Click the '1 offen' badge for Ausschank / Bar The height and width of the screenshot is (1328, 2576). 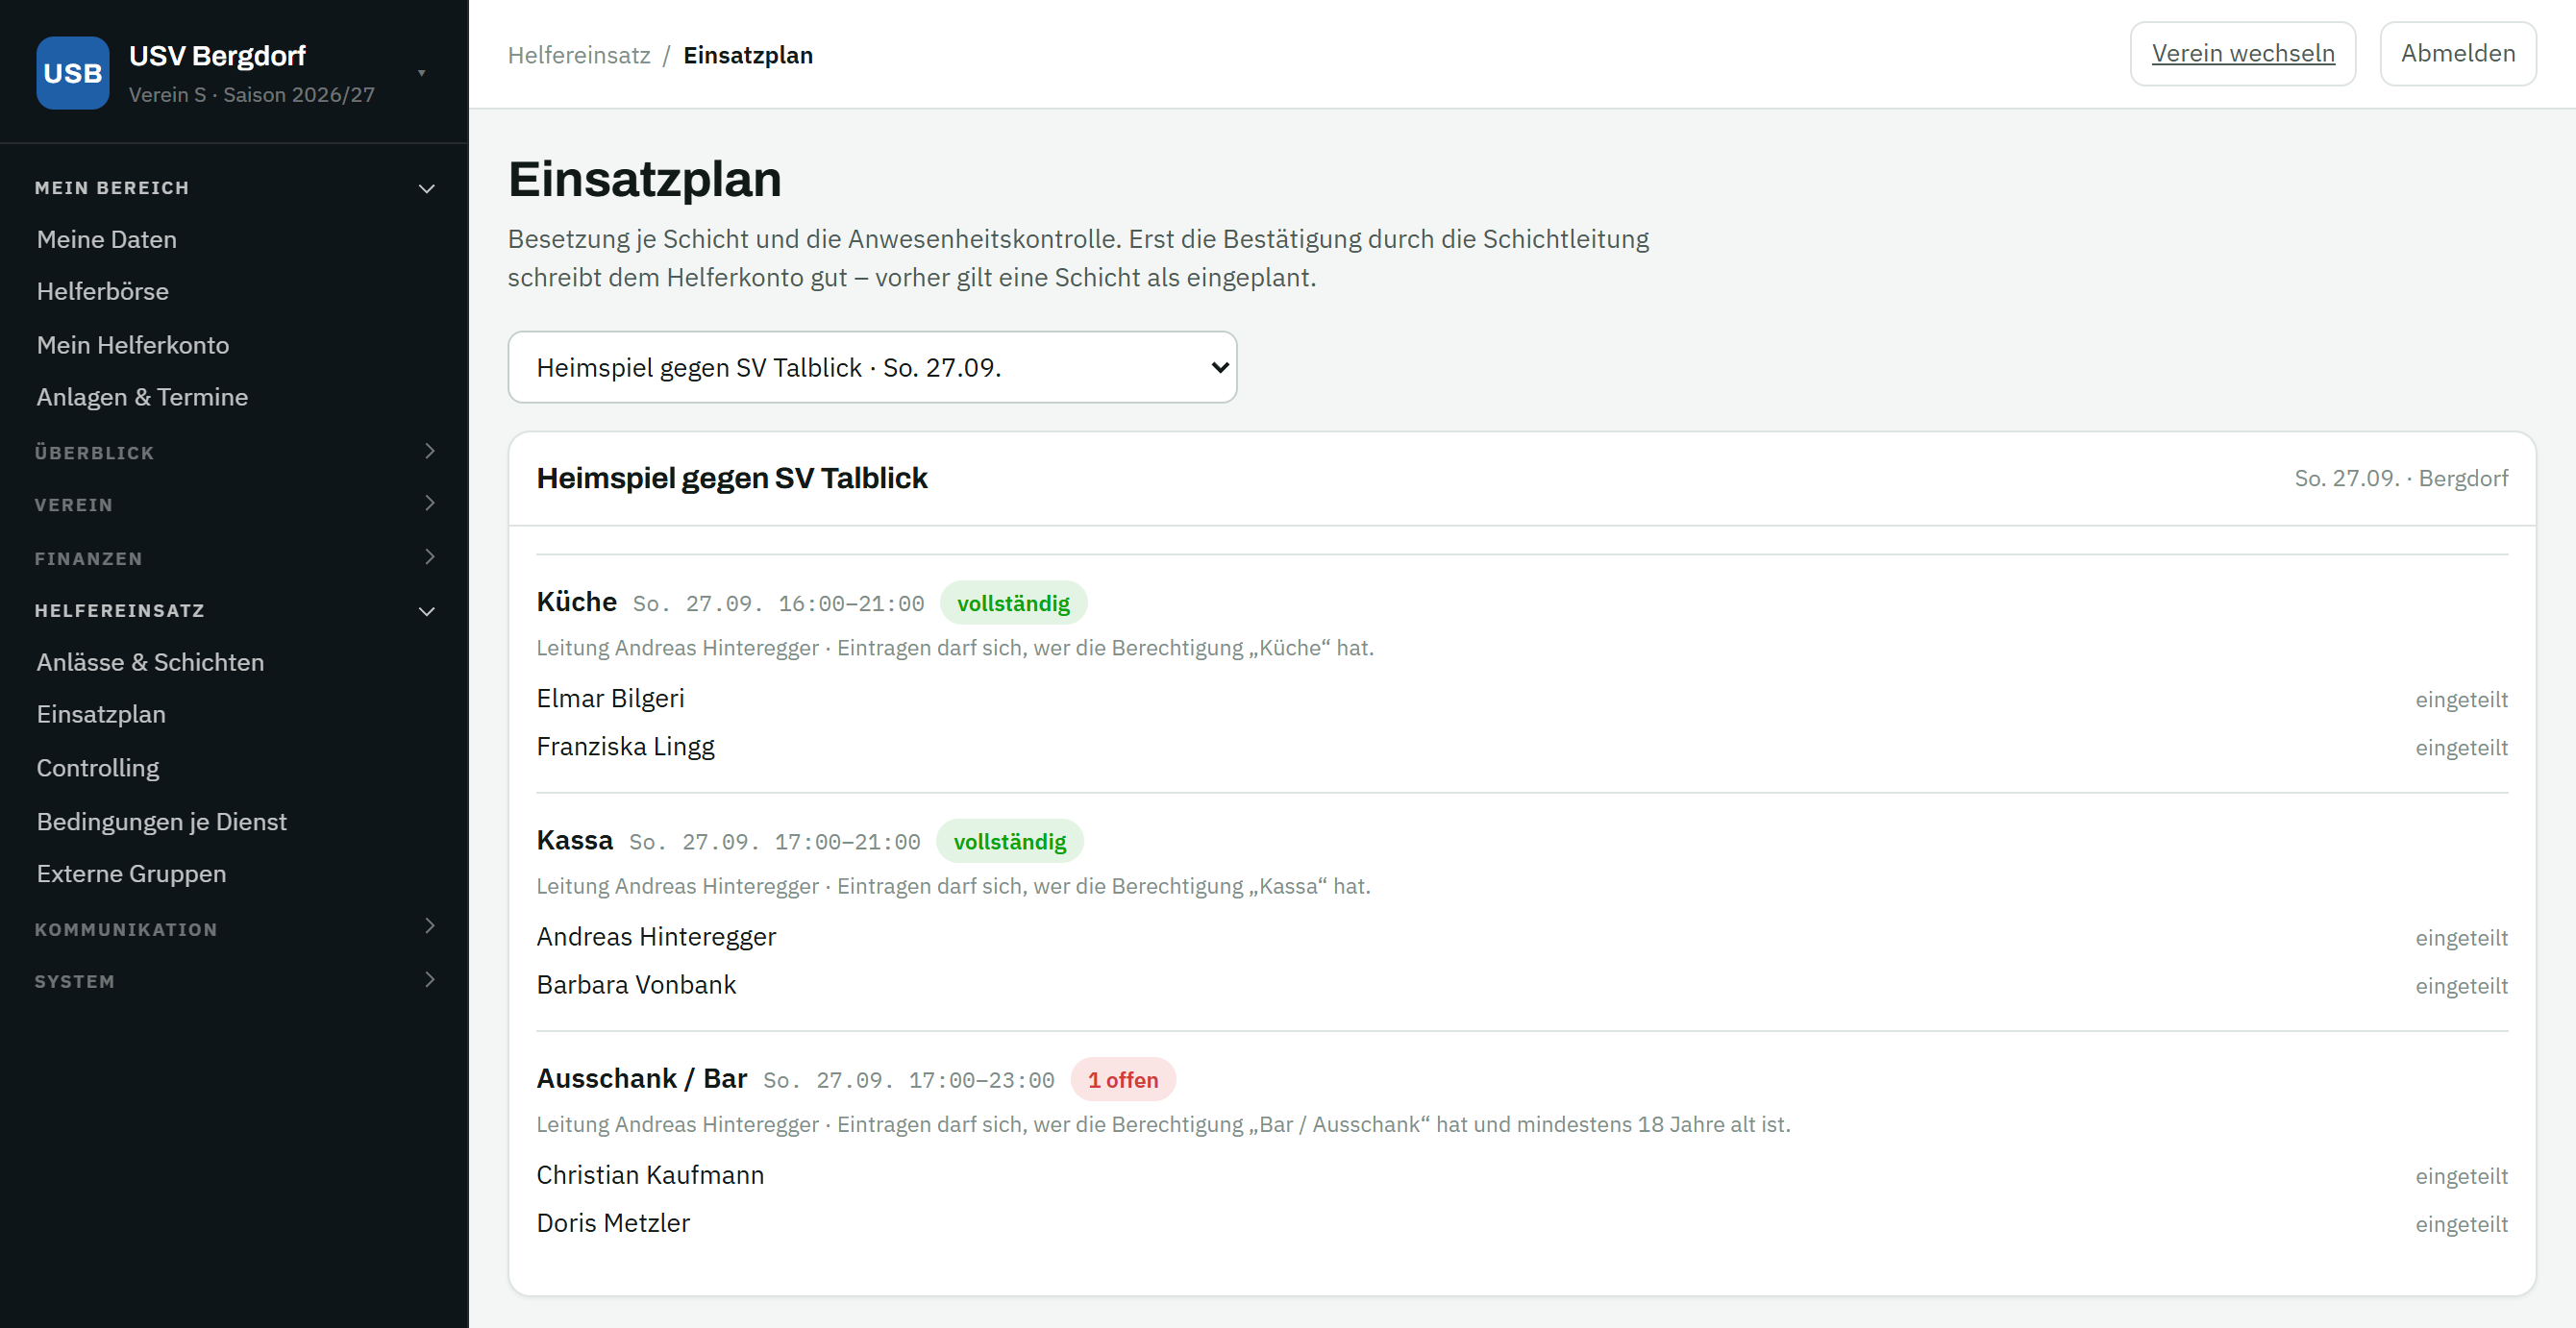tap(1123, 1080)
